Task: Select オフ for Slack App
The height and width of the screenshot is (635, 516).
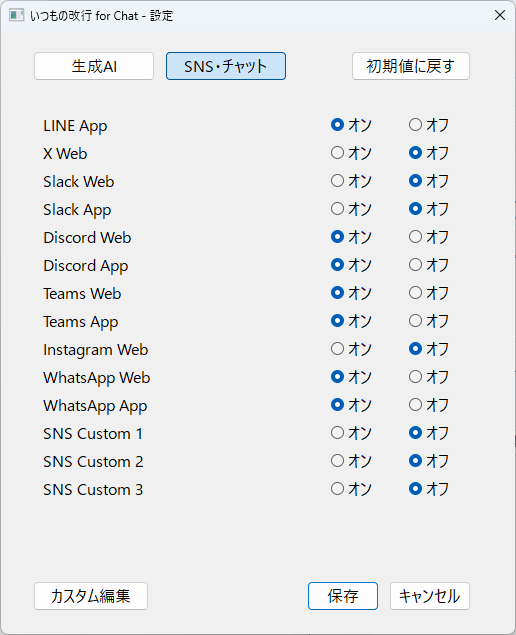Action: pyautogui.click(x=429, y=209)
